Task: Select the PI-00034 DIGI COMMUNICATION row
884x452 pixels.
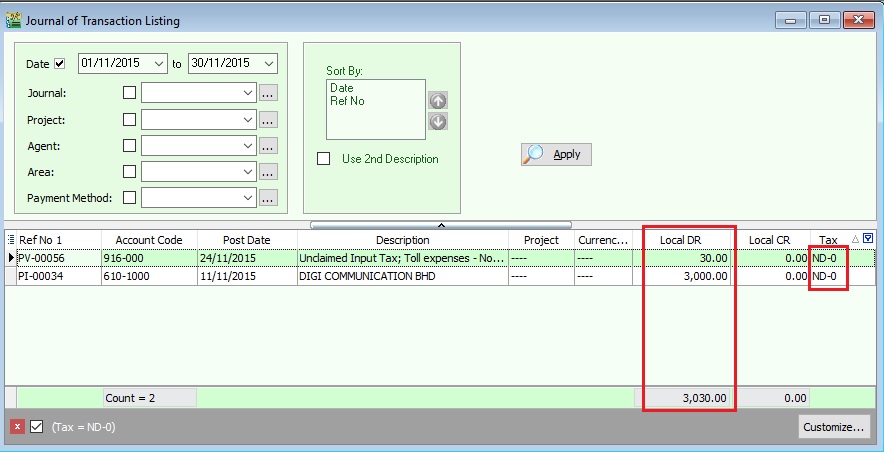Action: [x=400, y=276]
